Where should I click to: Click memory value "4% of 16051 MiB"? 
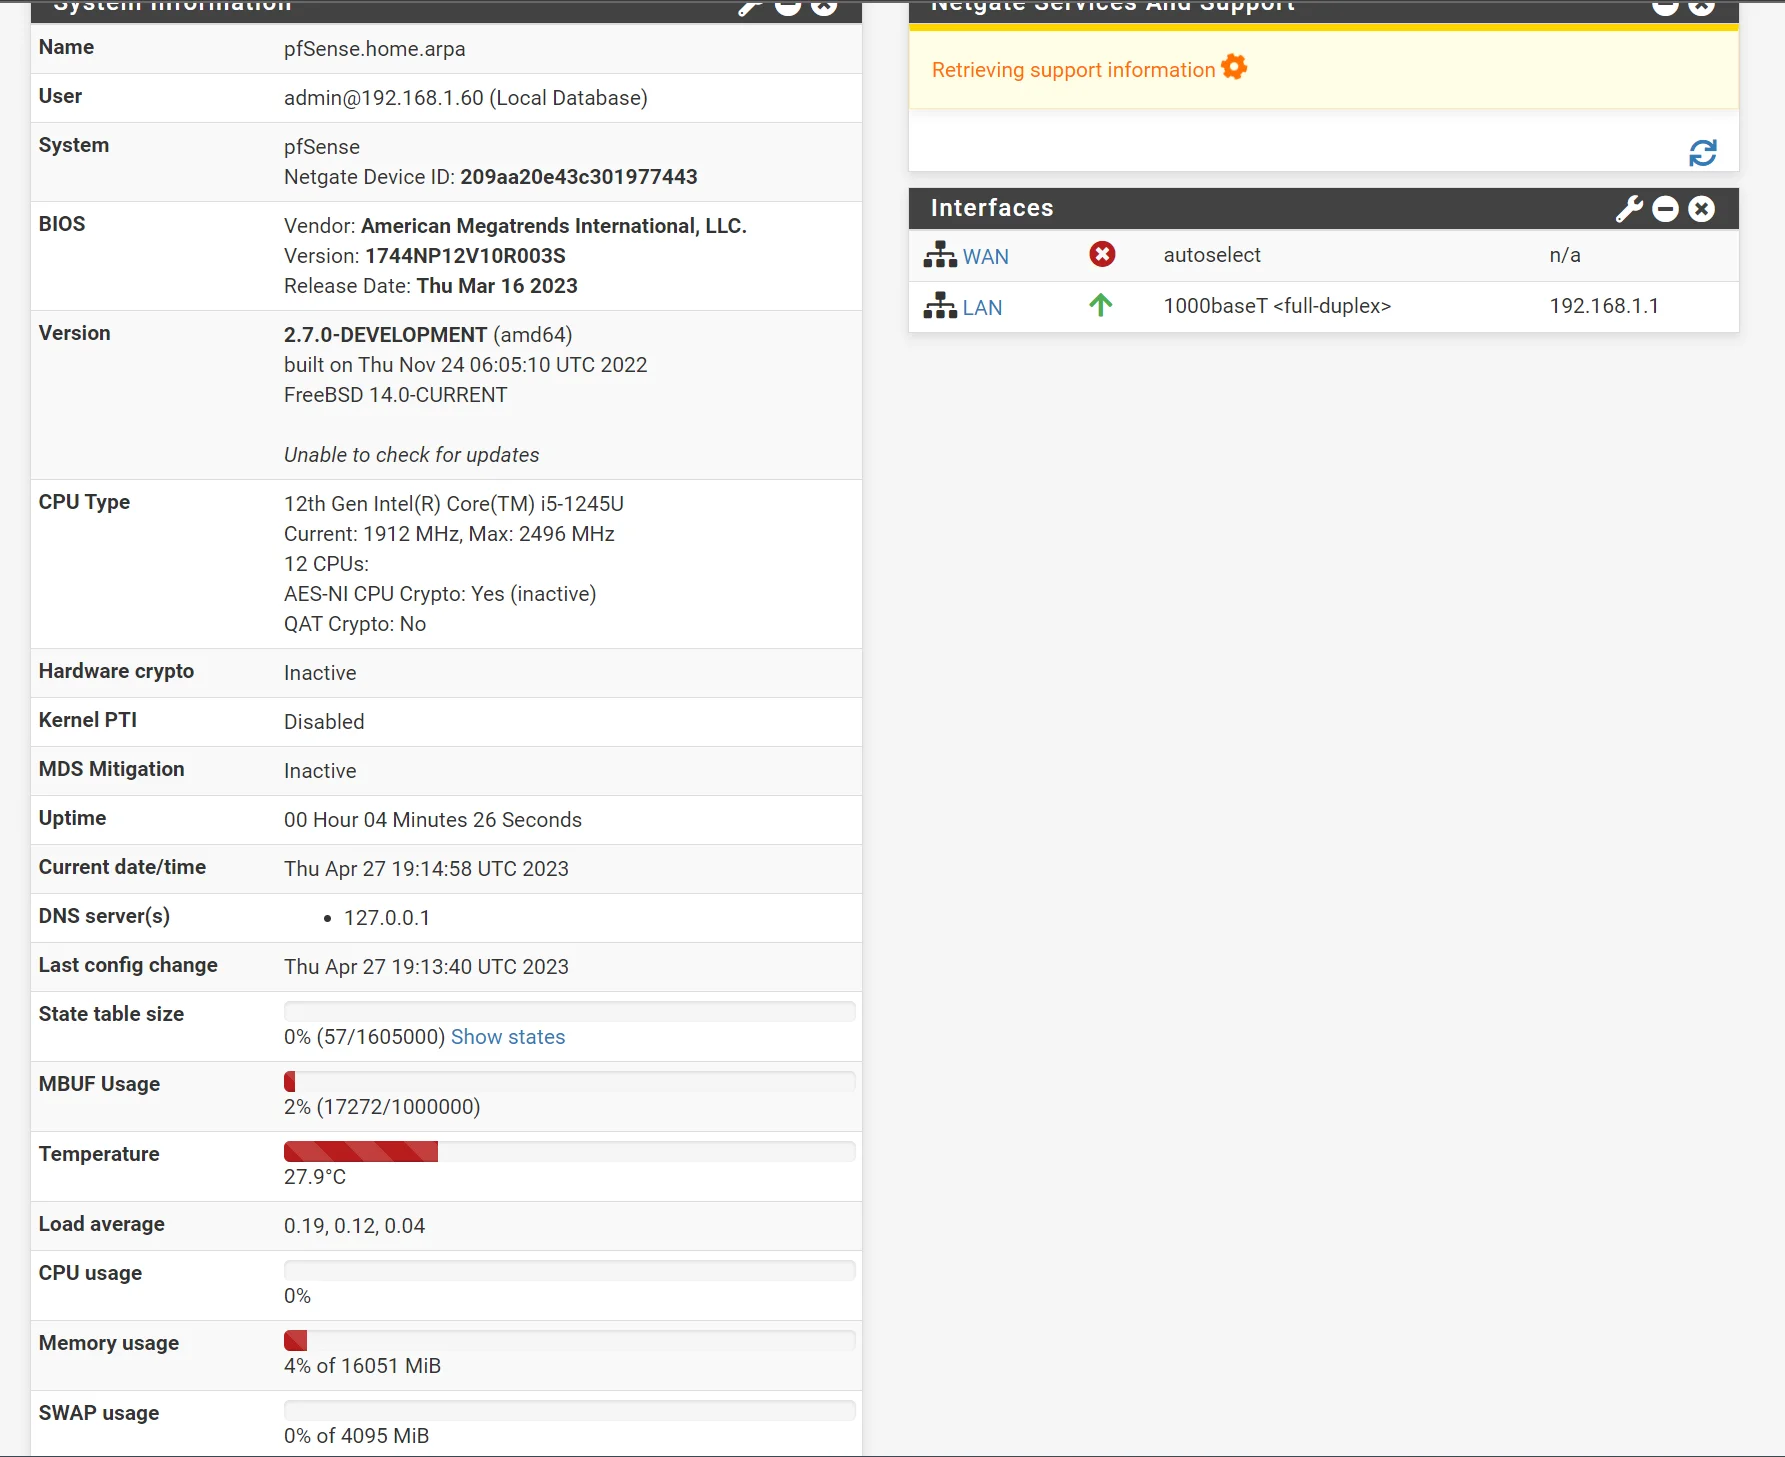[x=363, y=1366]
